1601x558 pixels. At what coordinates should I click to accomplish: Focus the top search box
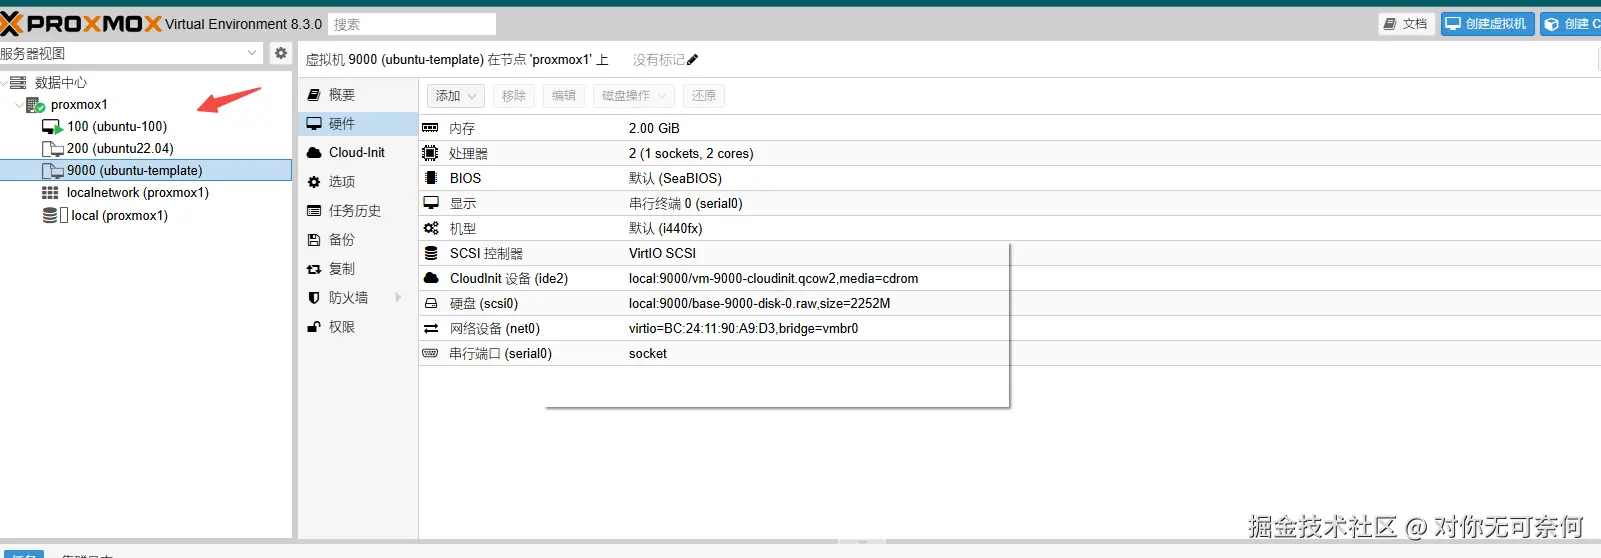point(412,24)
